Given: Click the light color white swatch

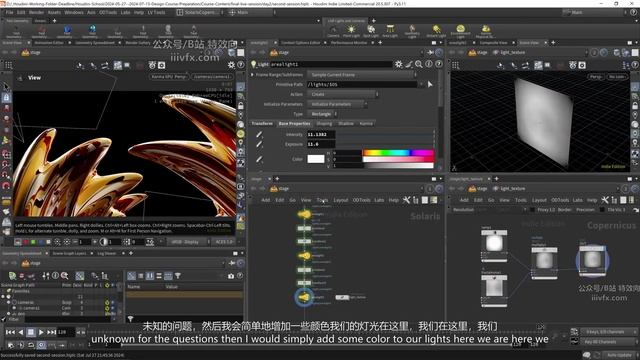Looking at the screenshot, I should 316,159.
